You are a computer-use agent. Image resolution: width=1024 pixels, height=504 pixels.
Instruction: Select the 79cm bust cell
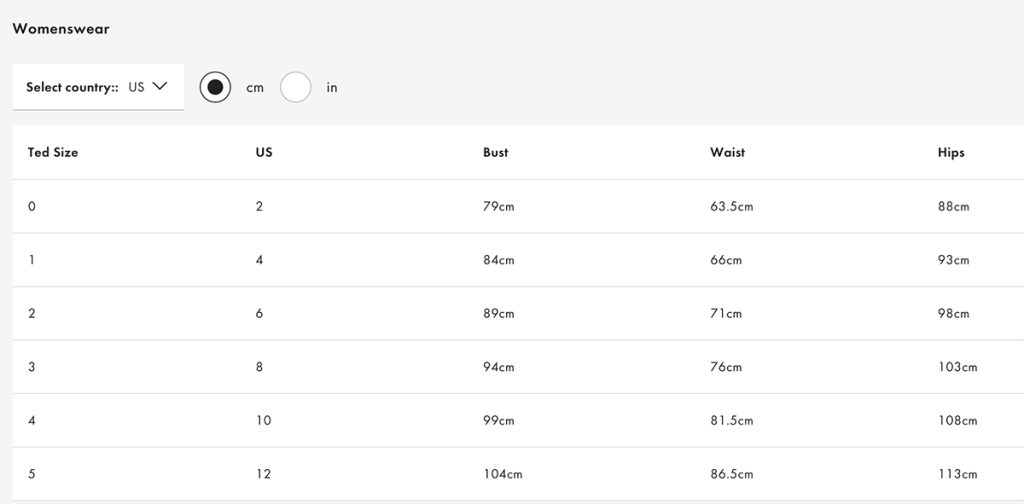click(498, 207)
